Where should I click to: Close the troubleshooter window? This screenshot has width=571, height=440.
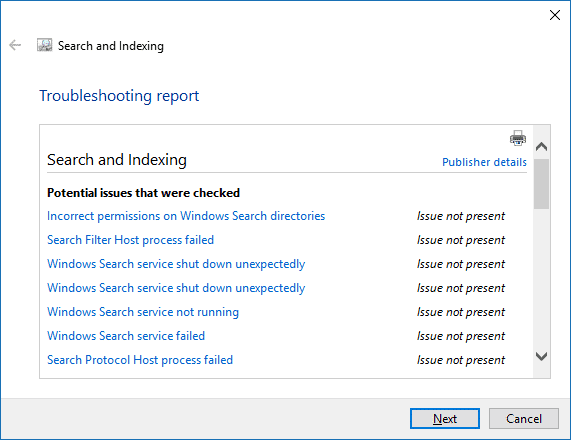[x=555, y=15]
